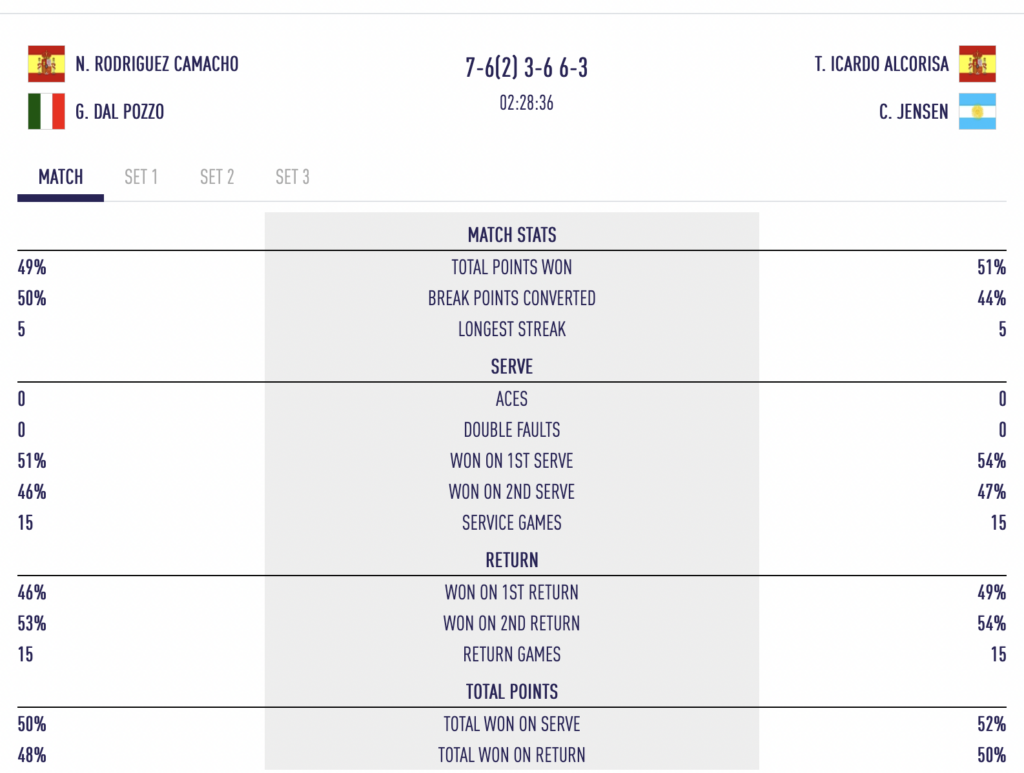This screenshot has width=1024, height=773.
Task: Click the MATCH STATS section header
Action: [x=512, y=235]
